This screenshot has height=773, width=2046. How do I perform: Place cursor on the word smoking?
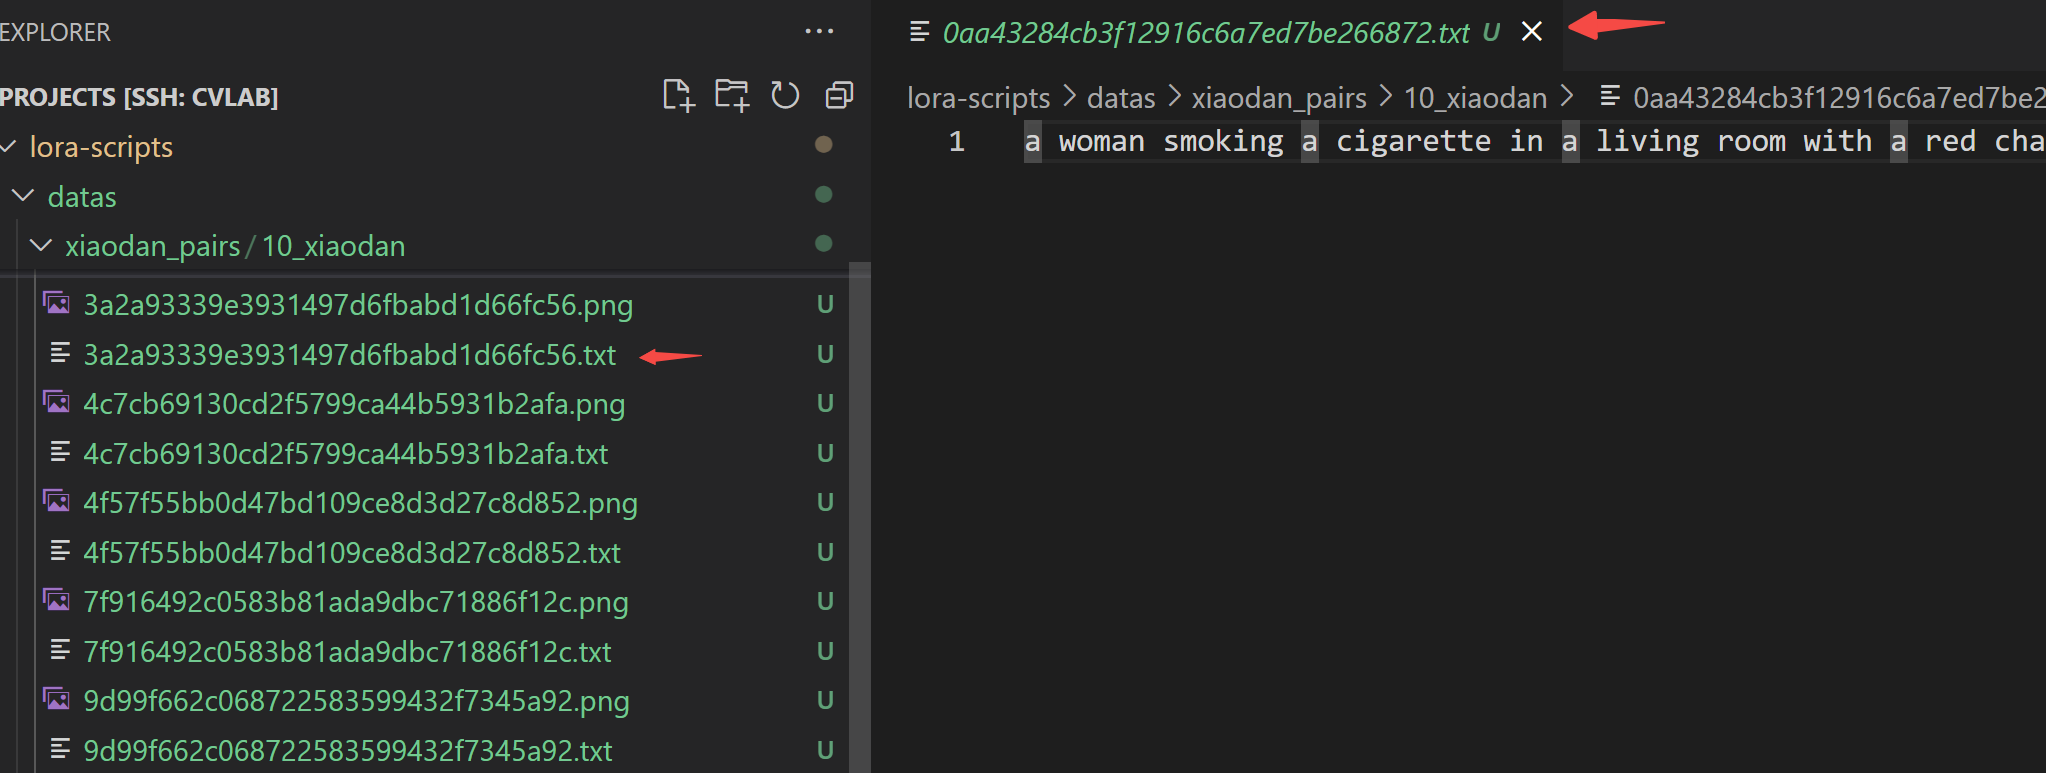point(1223,141)
